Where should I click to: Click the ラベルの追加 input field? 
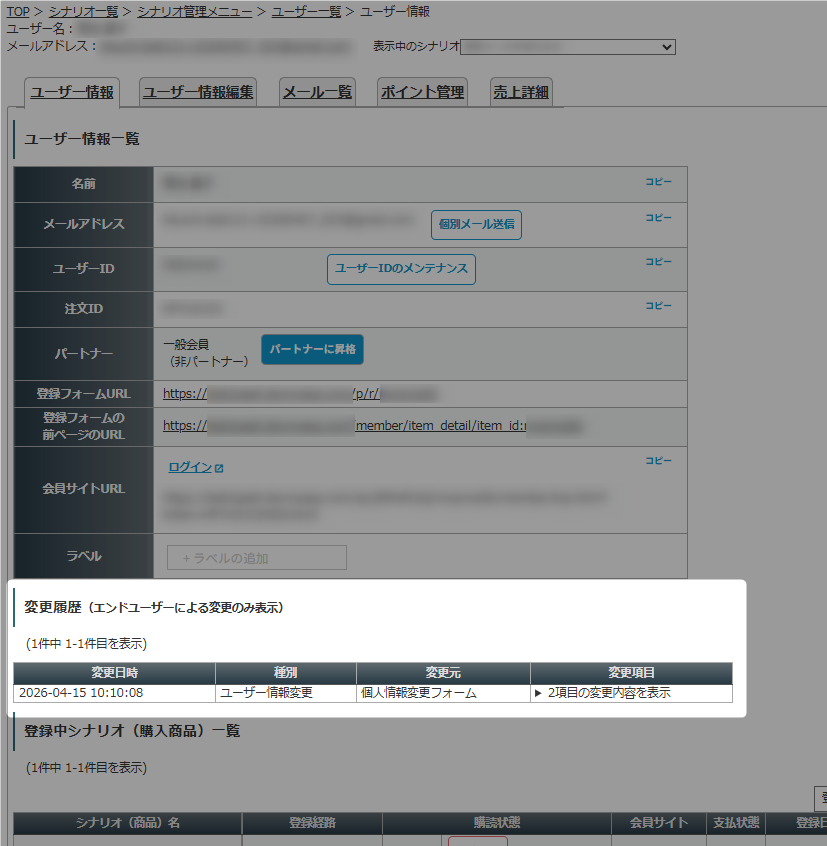pos(256,558)
